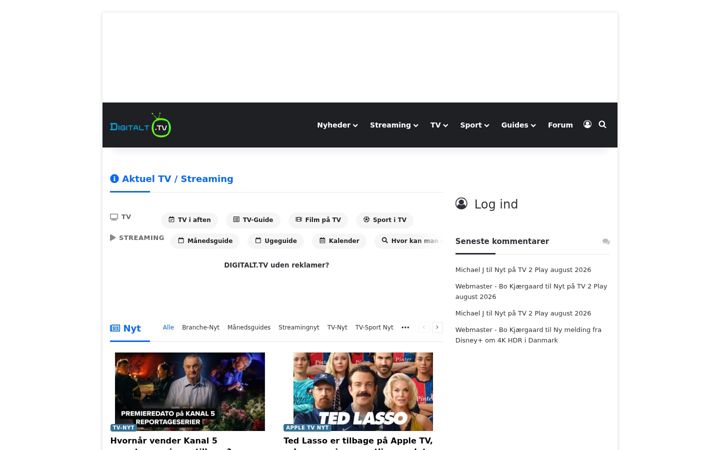The width and height of the screenshot is (720, 450).
Task: Expand the Streaming menu
Action: (394, 125)
